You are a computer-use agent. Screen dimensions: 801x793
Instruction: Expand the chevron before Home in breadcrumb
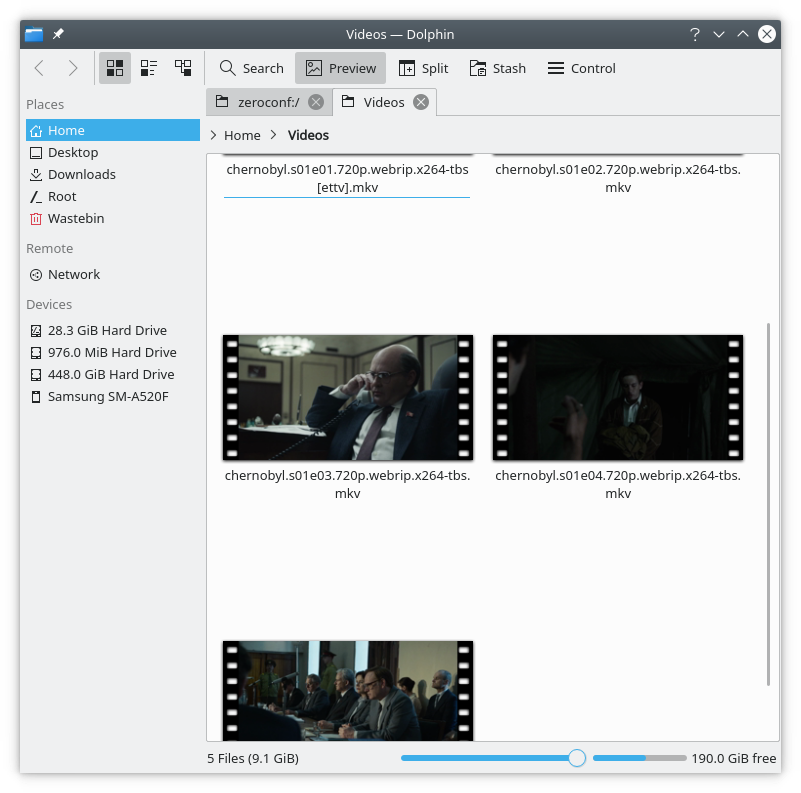pos(213,135)
